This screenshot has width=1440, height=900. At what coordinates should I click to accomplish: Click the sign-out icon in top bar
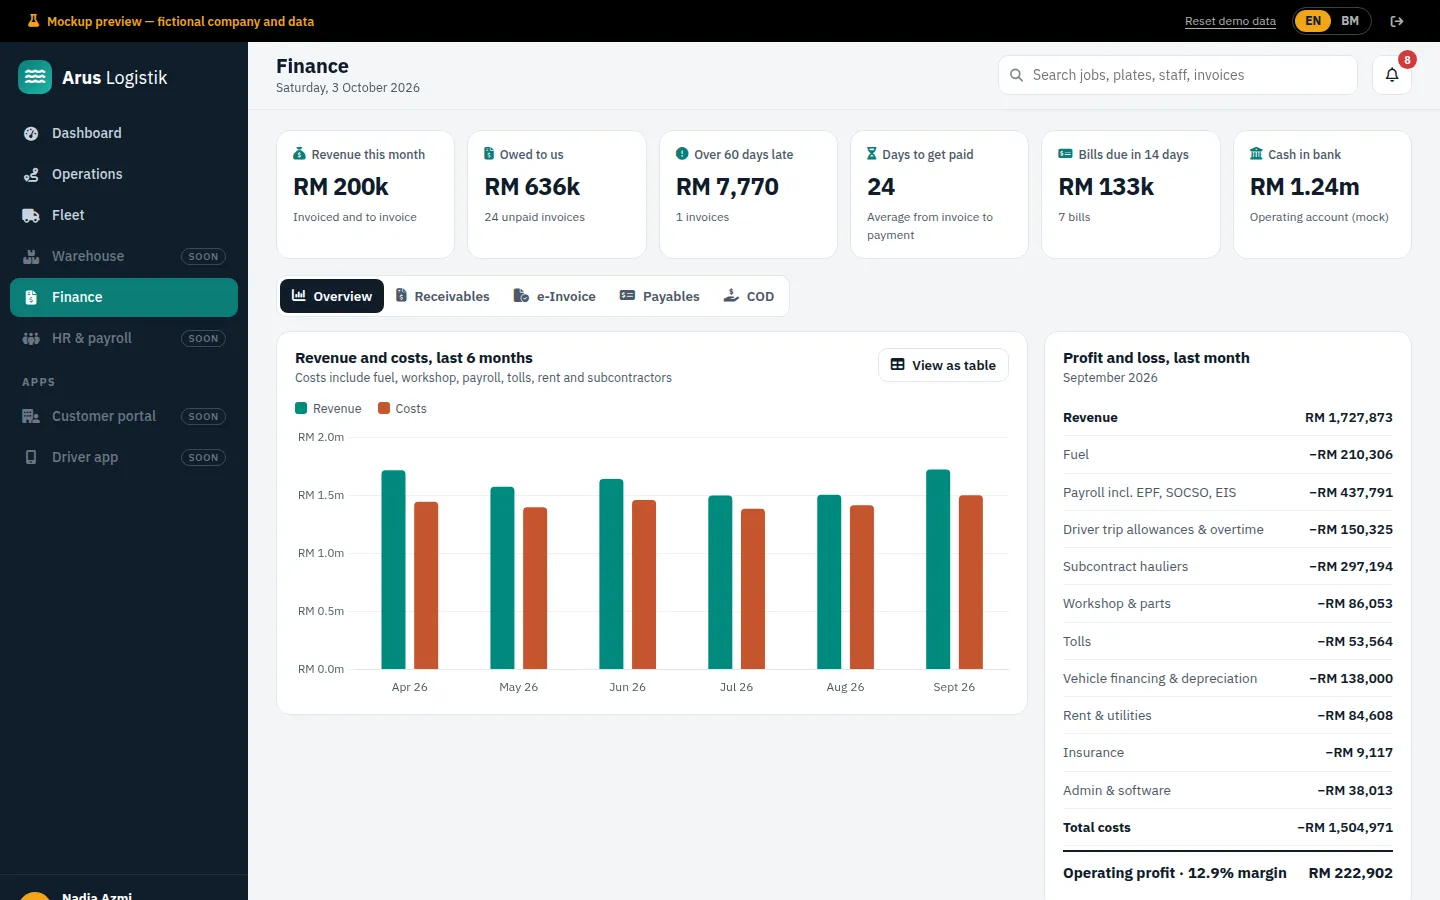tap(1397, 21)
